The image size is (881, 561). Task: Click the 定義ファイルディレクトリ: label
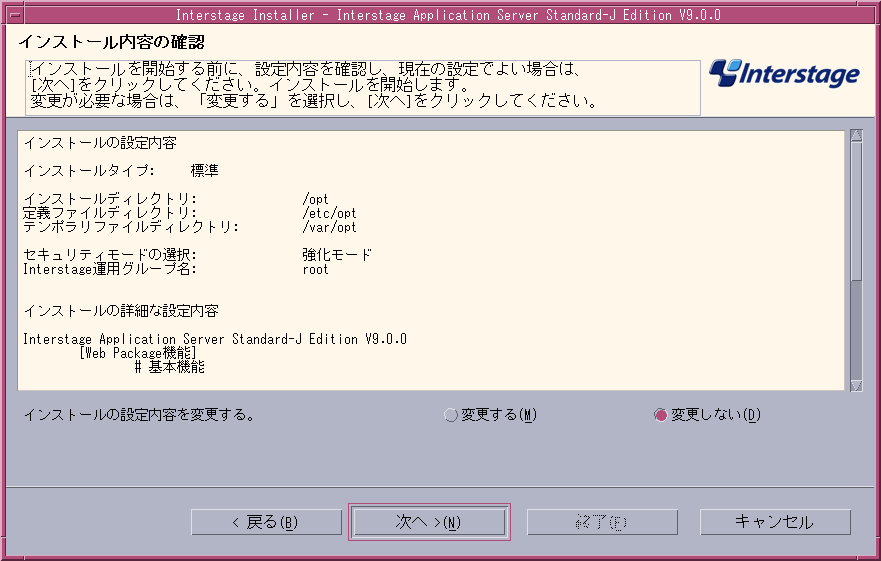(110, 213)
